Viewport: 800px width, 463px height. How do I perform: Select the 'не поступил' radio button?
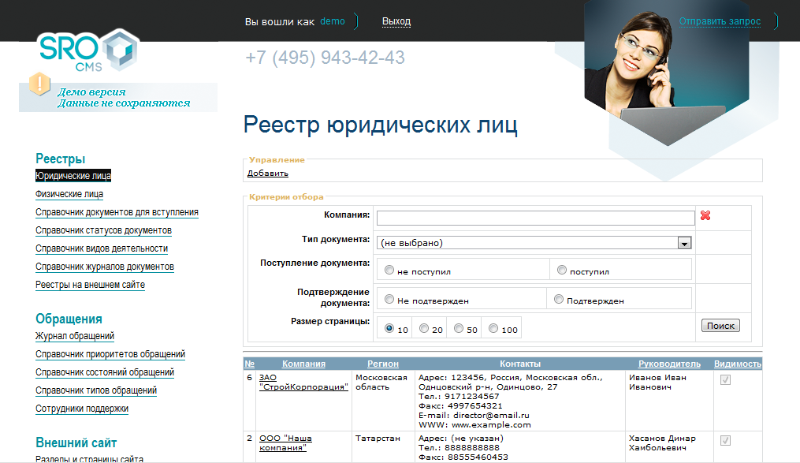[387, 270]
